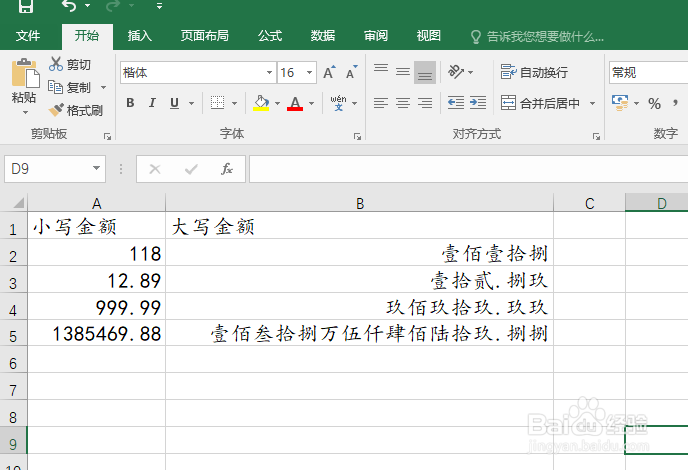
Task: Click inside the formula bar
Action: coord(468,169)
